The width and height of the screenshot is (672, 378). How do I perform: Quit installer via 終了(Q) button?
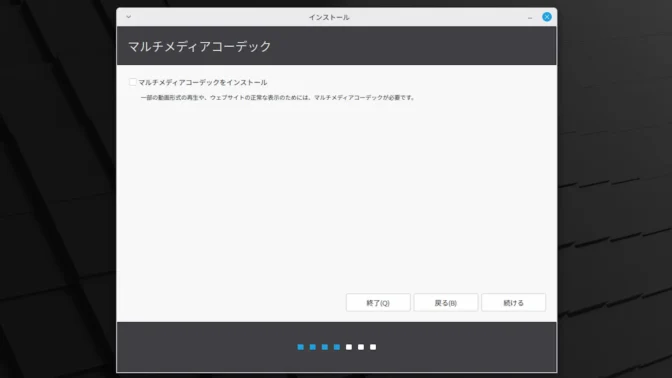coord(378,303)
